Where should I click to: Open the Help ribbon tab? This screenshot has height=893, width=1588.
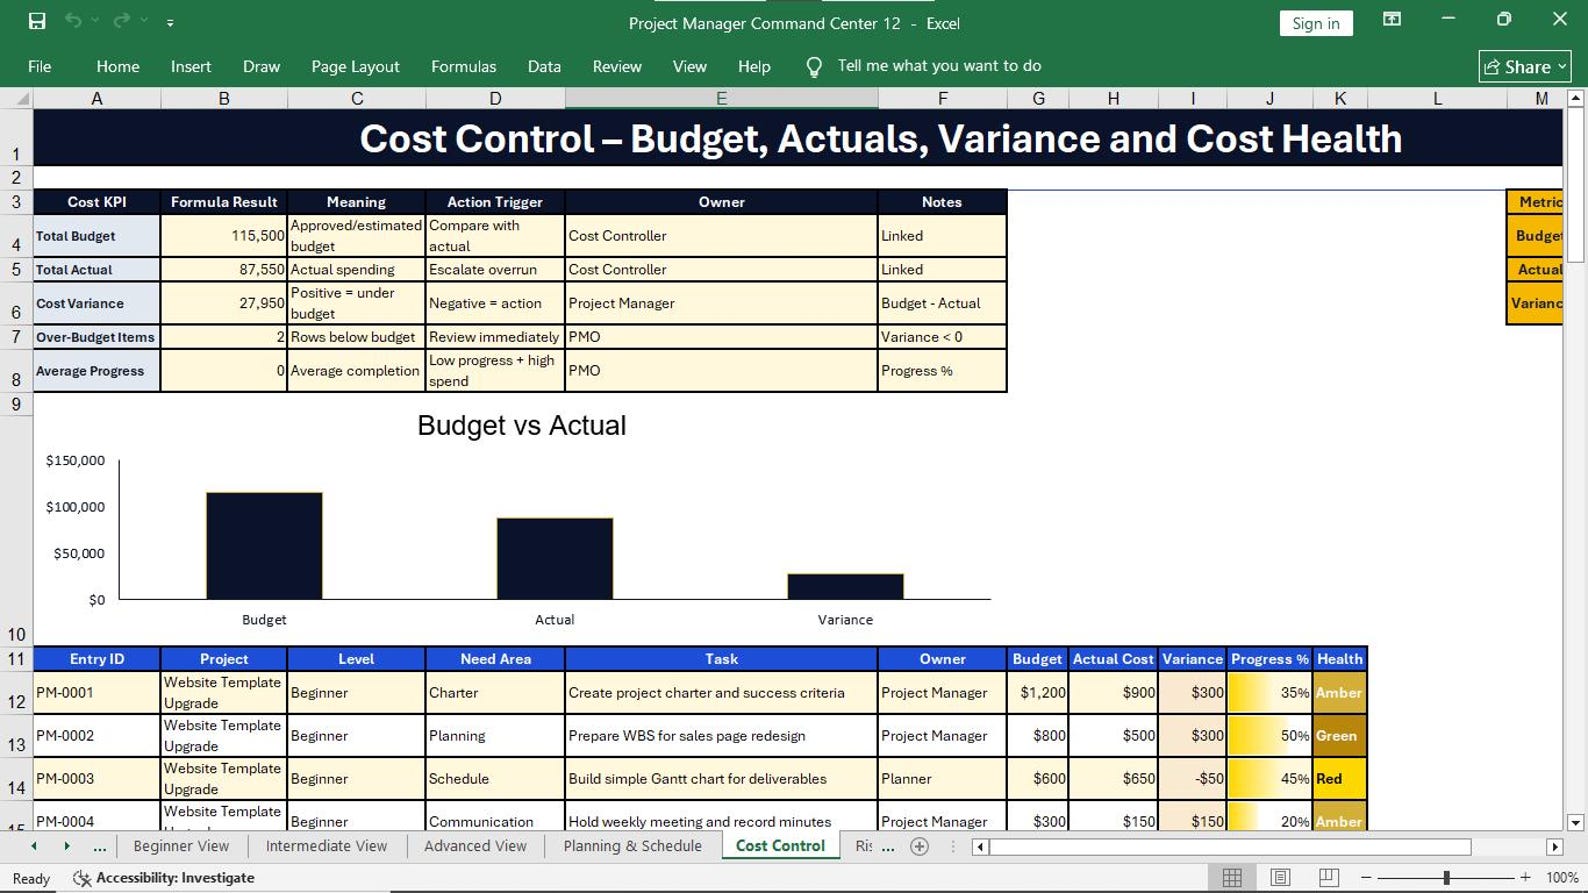[x=754, y=66]
